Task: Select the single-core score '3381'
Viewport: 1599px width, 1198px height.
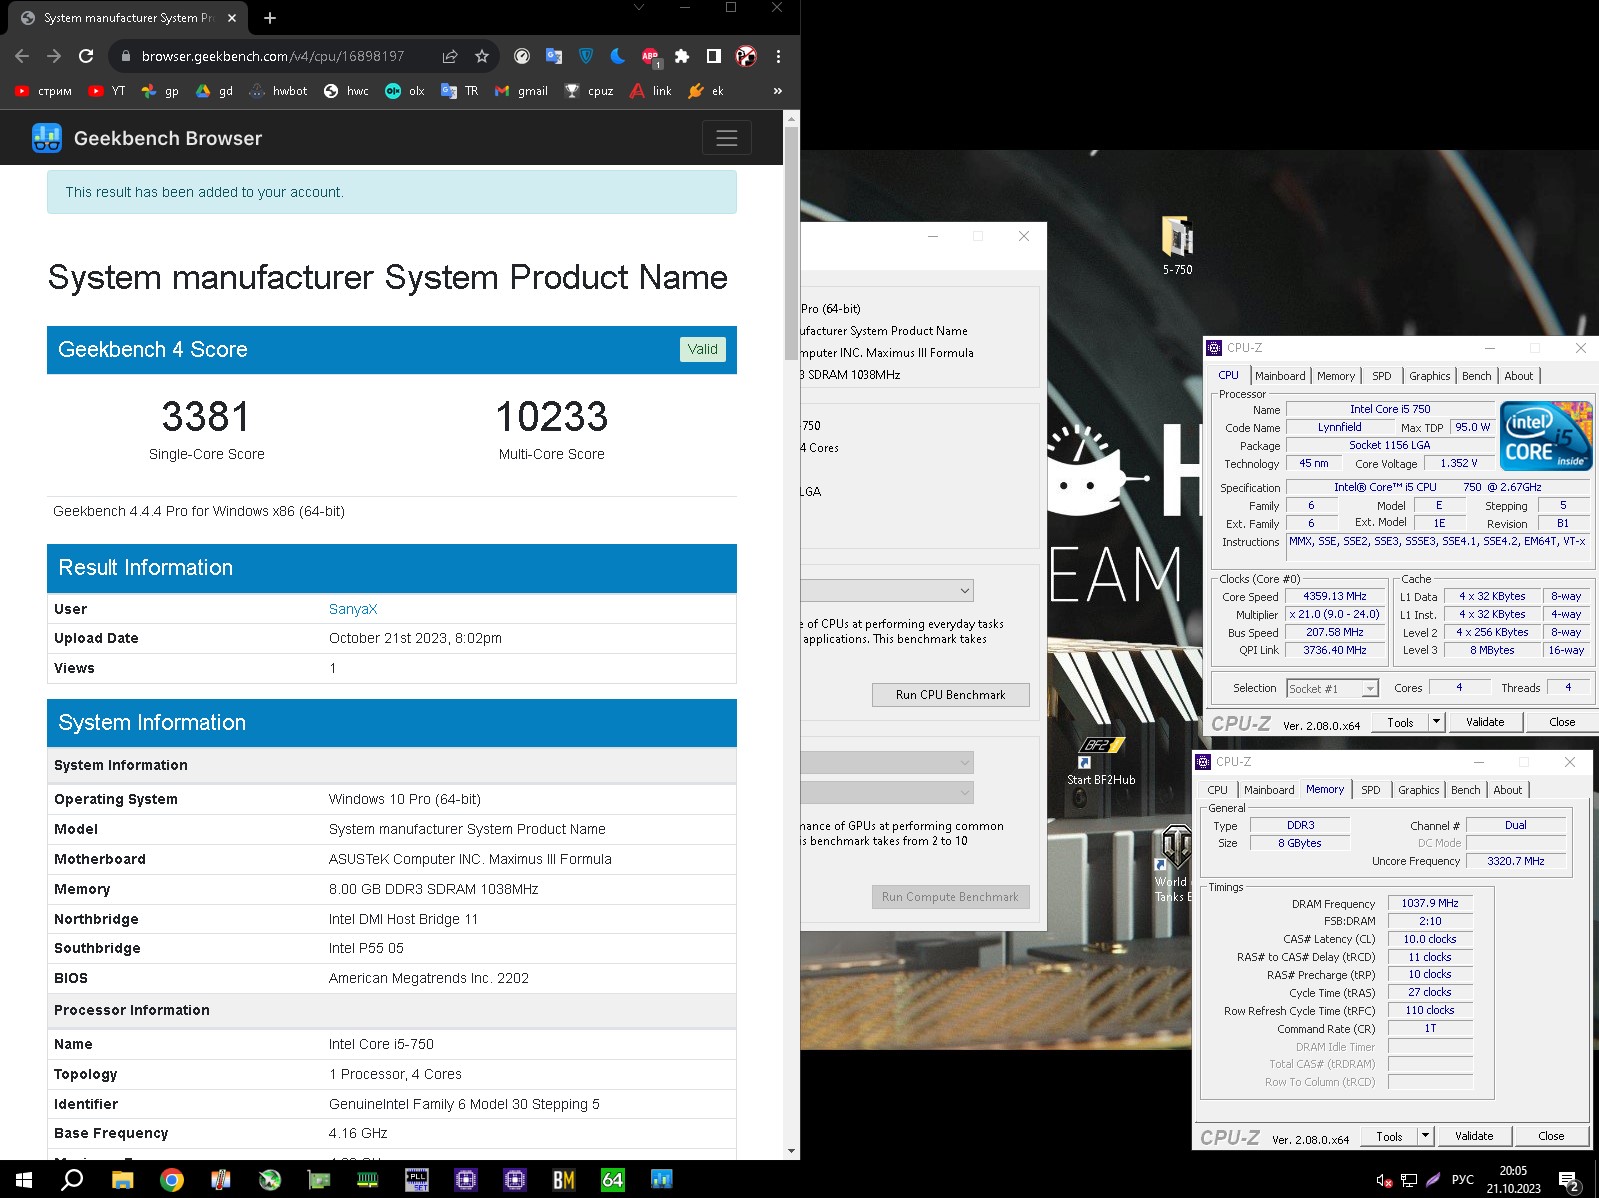Action: (x=206, y=417)
